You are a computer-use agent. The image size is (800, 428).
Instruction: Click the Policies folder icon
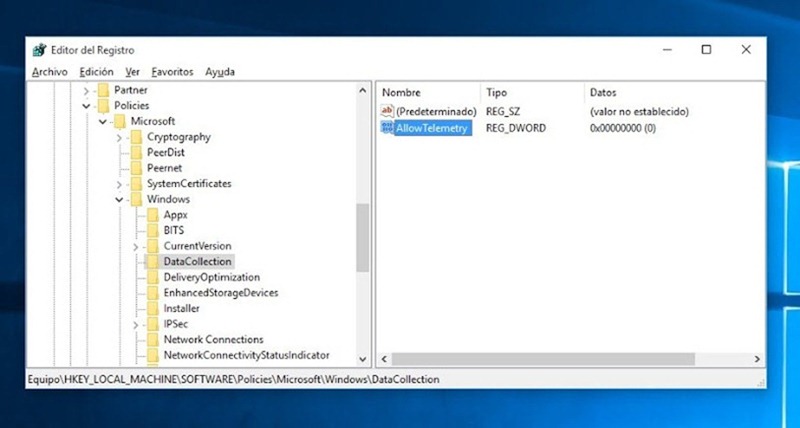point(104,106)
